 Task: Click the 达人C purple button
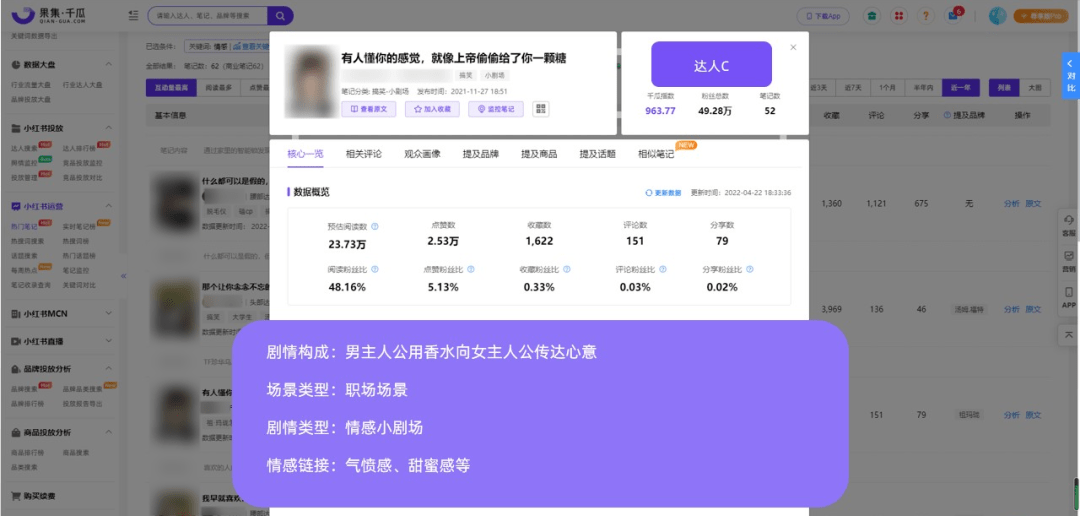point(712,64)
